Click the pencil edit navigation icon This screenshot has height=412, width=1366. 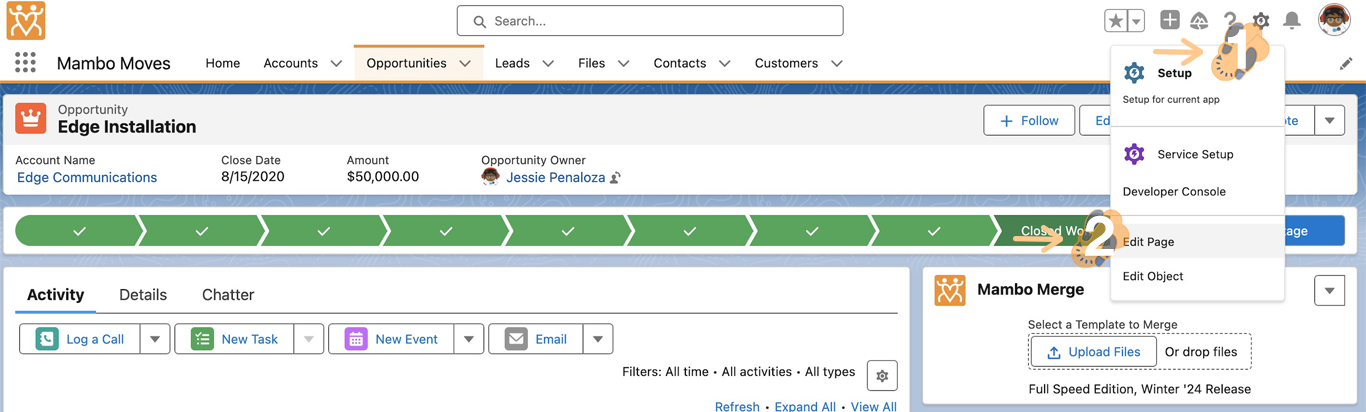coord(1346,64)
